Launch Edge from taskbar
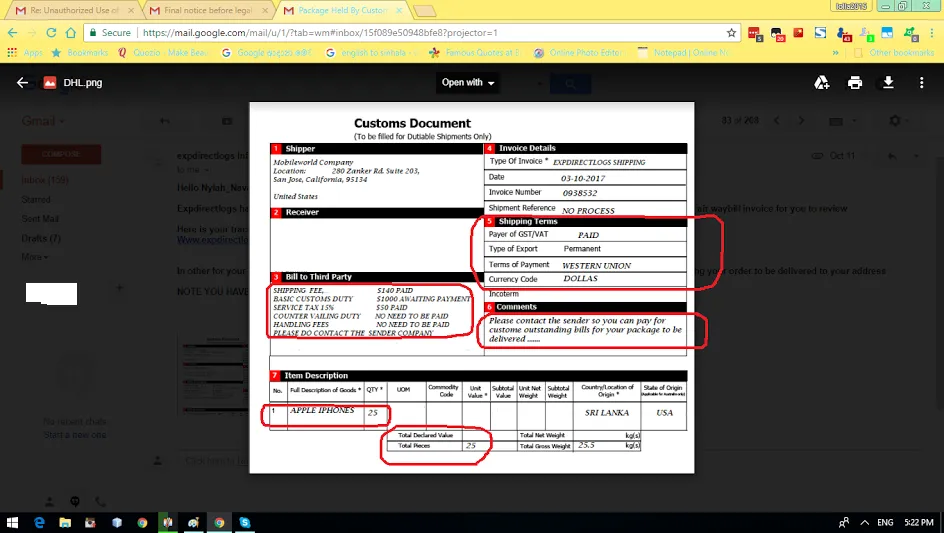The image size is (944, 533). pos(39,522)
